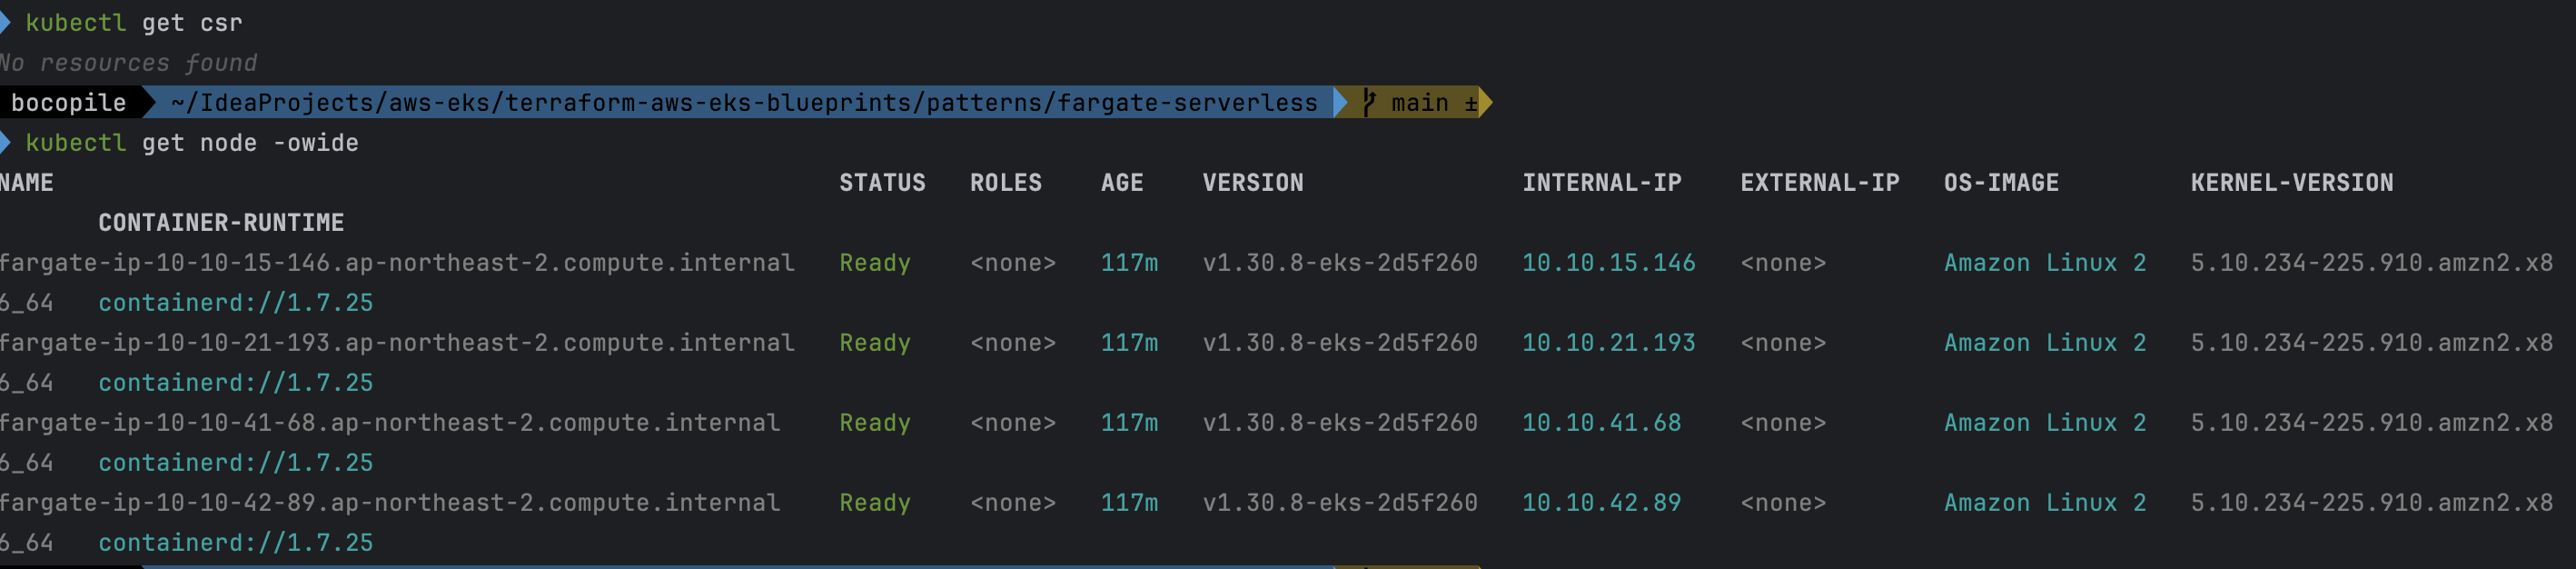Click the ROLES column header
2576x569 pixels.
point(1005,183)
